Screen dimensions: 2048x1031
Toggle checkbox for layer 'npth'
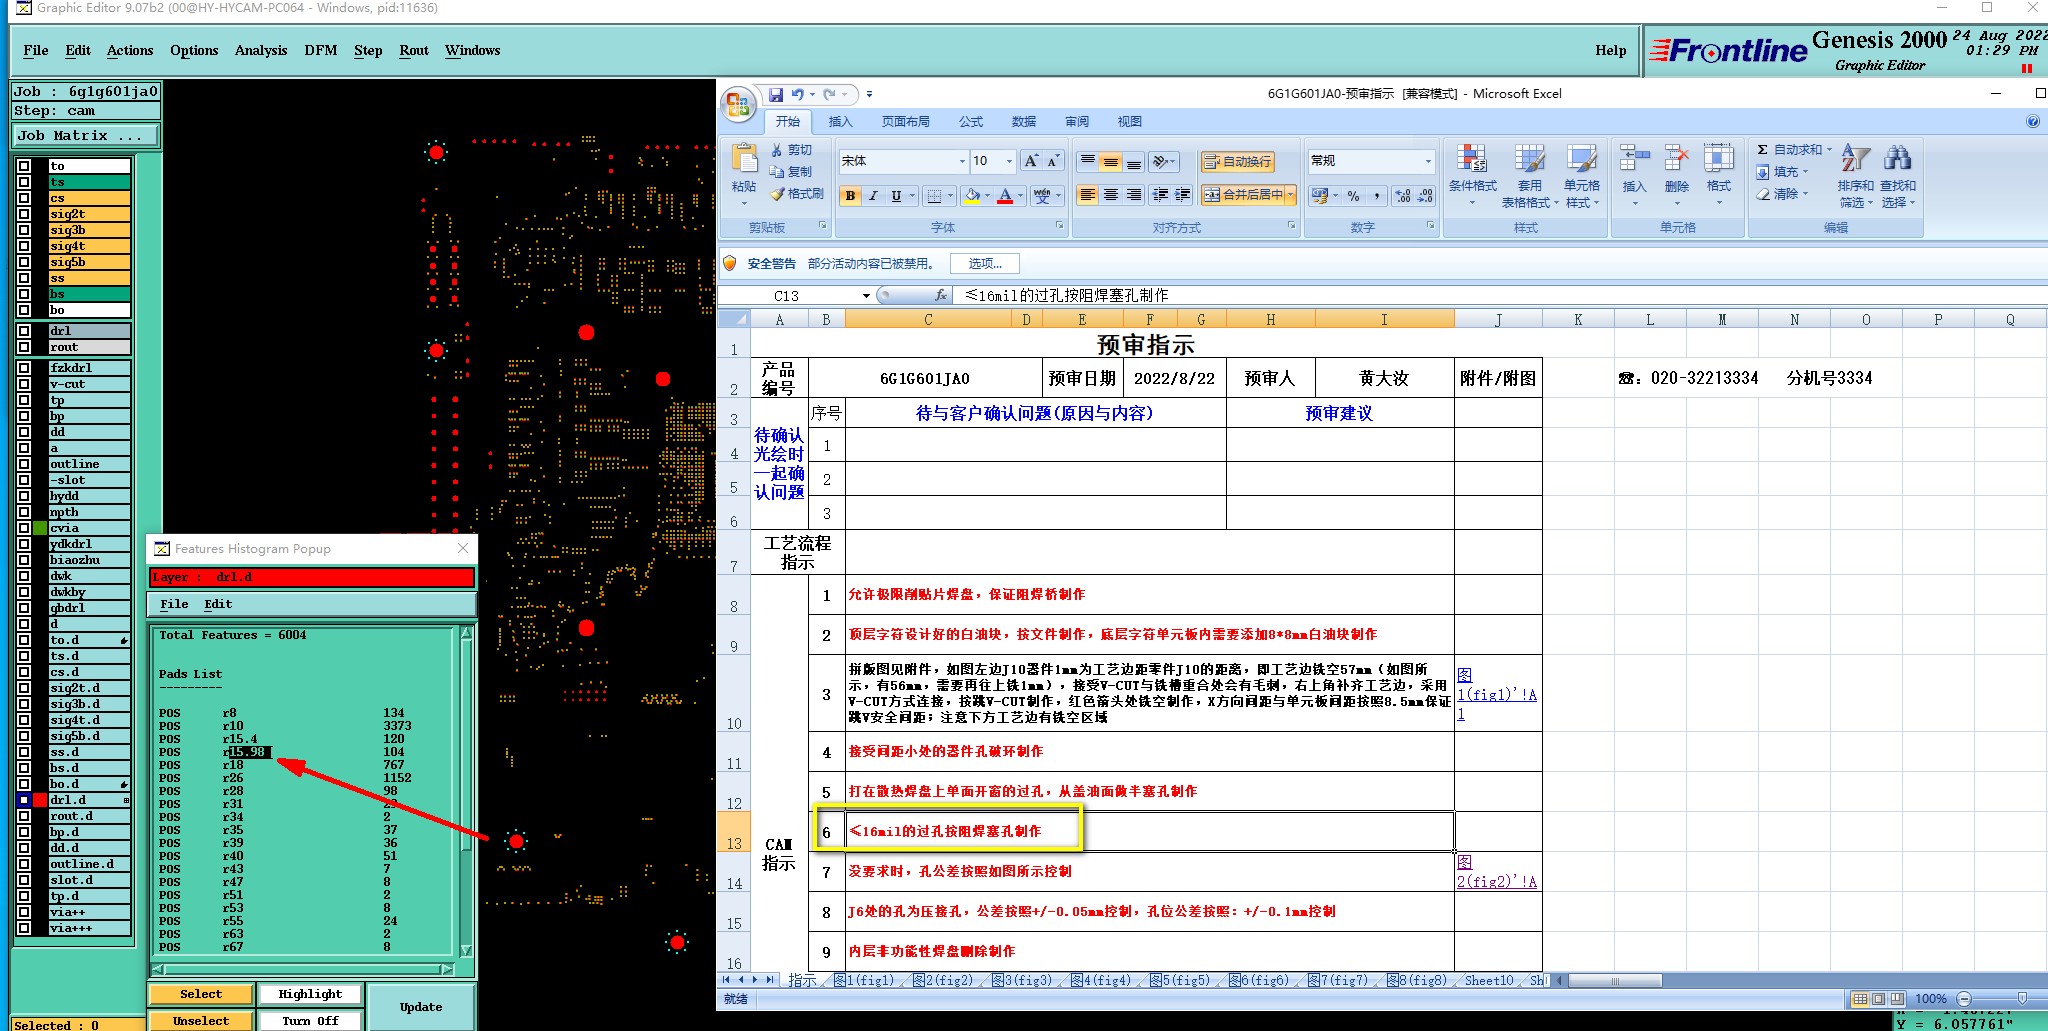[24, 512]
